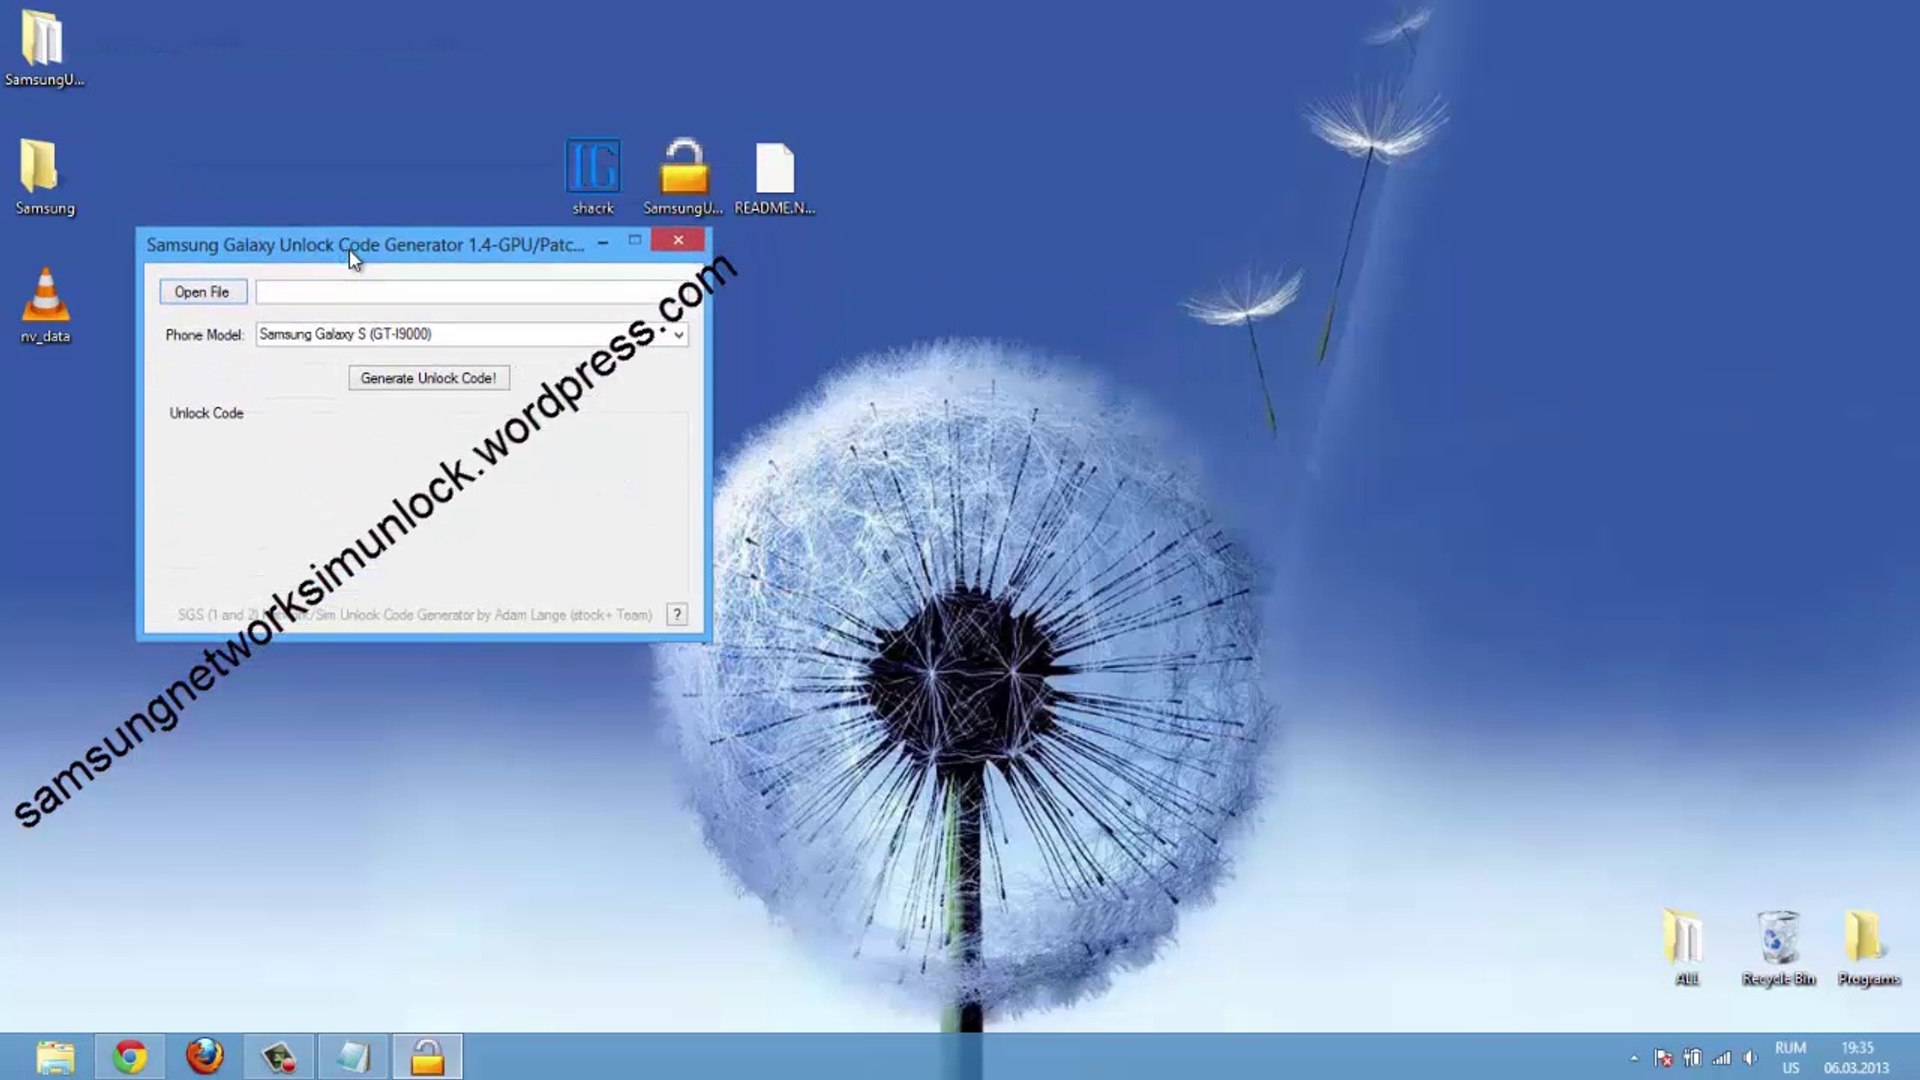The image size is (1920, 1080).
Task: Select the SamsungU... zipped folder top-left
Action: point(43,40)
